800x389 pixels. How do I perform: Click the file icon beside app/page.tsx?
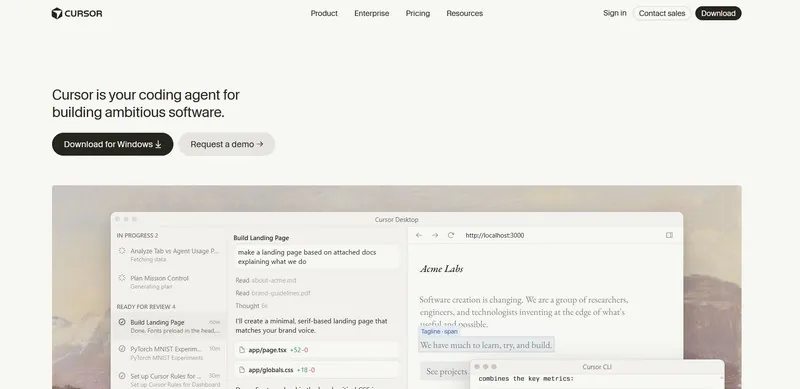pos(242,350)
